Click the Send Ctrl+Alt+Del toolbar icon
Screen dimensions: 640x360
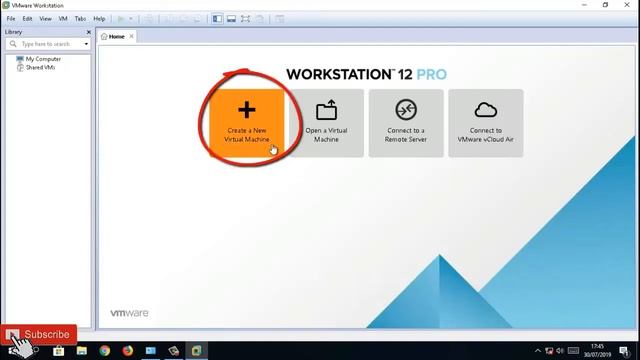point(149,19)
